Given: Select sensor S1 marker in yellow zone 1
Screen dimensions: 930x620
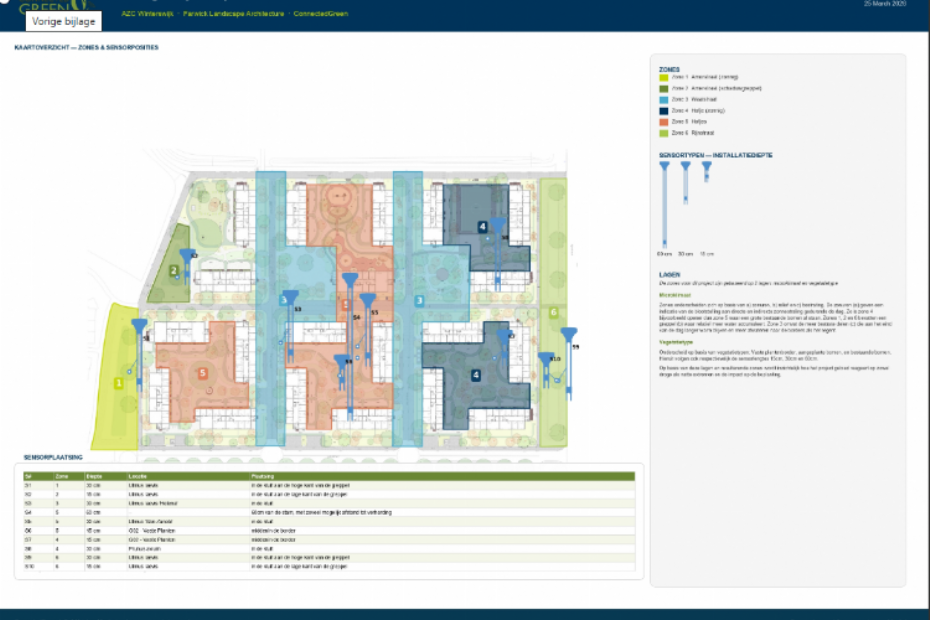Looking at the screenshot, I should [139, 355].
